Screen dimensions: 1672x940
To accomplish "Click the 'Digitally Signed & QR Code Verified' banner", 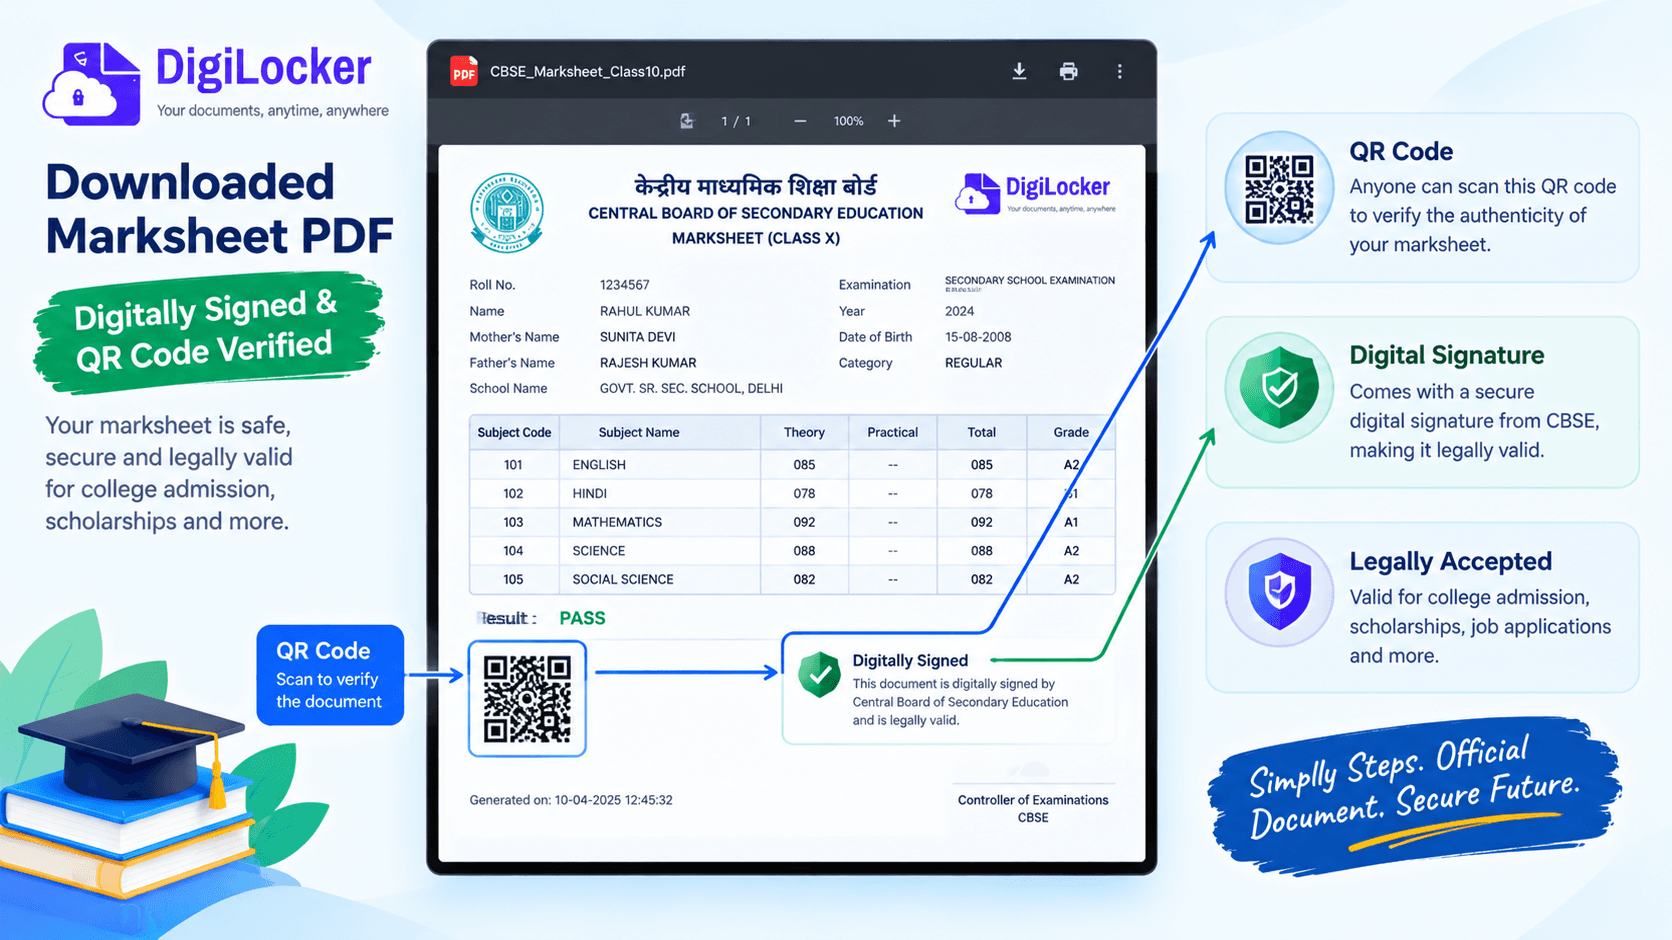I will [207, 331].
